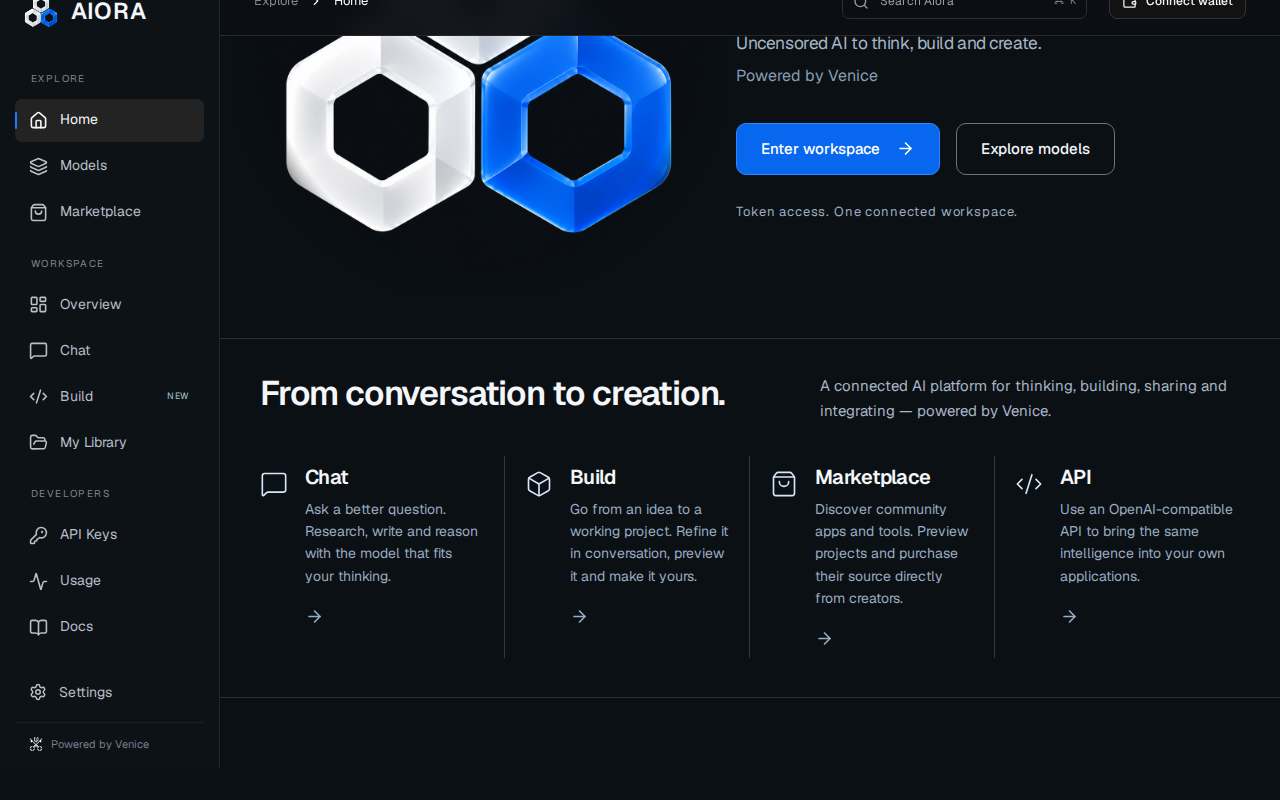Open Docs from the Developers section
The image size is (1280, 800).
(109, 626)
